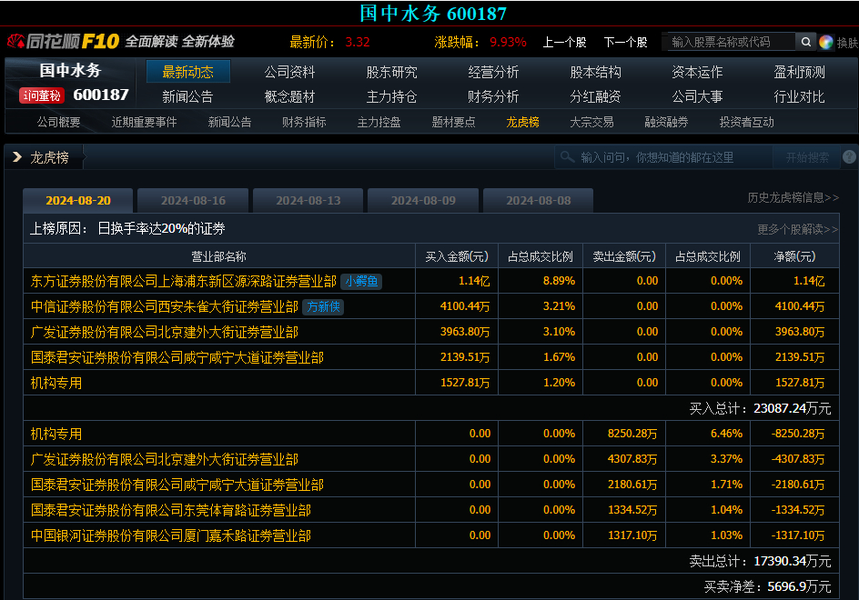Click the 净额(元) column header

click(794, 256)
